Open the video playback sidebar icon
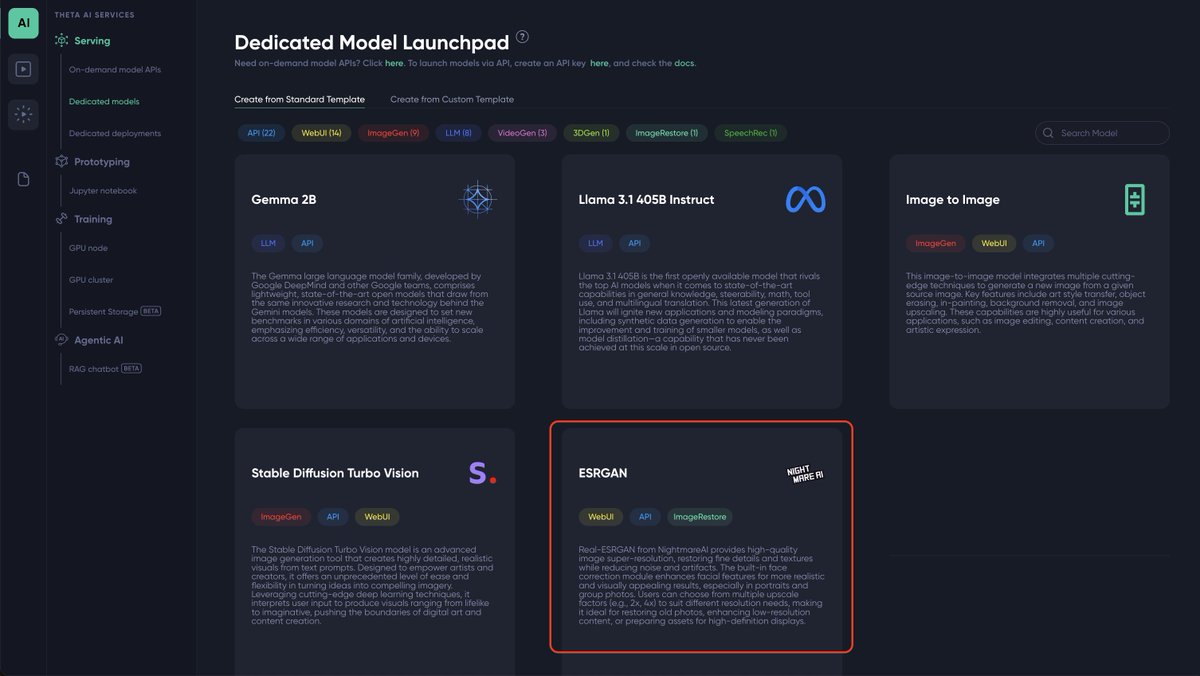The width and height of the screenshot is (1200, 676). click(x=22, y=67)
